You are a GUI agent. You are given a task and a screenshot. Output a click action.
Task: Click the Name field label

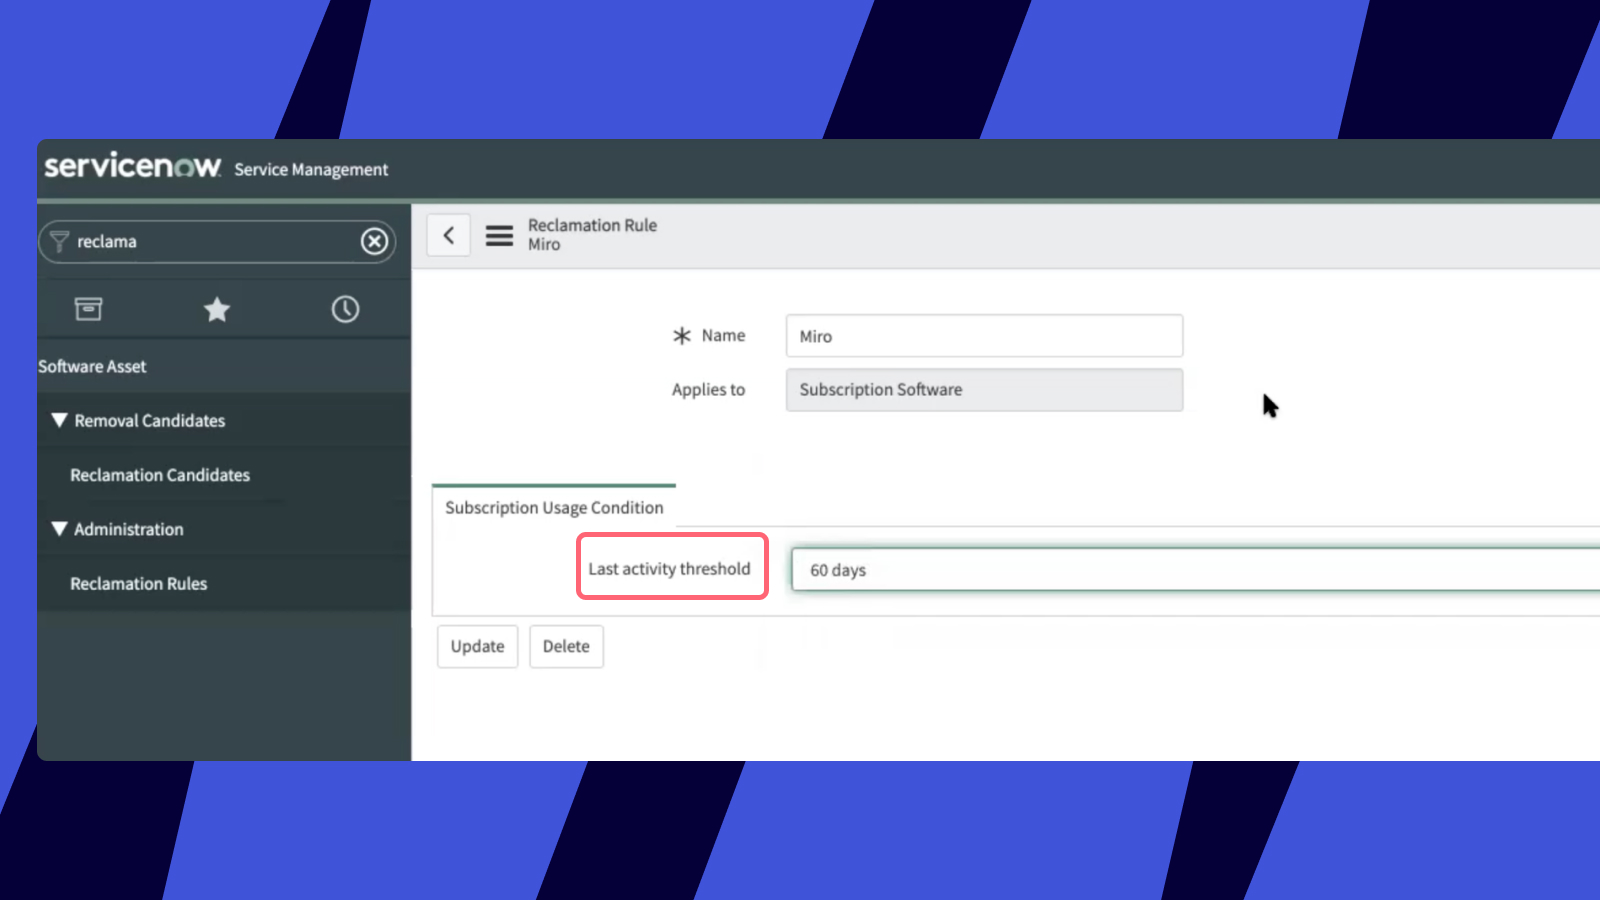point(723,335)
